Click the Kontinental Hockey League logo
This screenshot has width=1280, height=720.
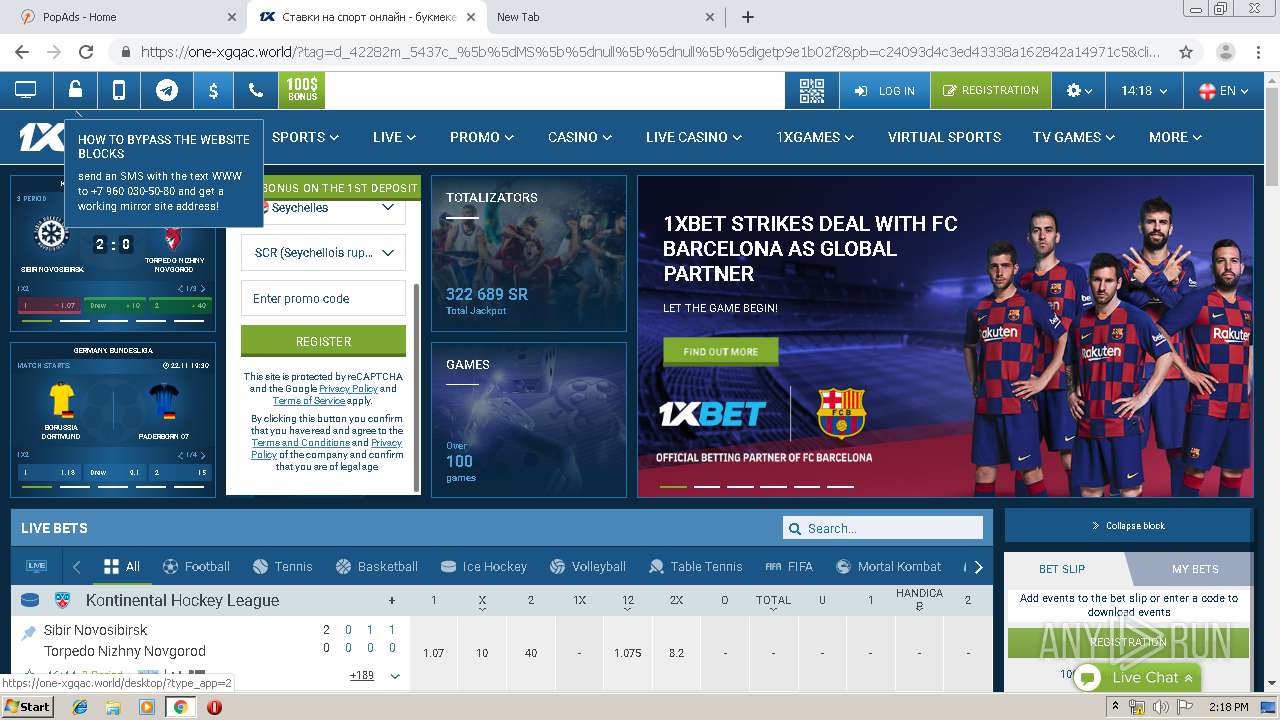coord(62,601)
